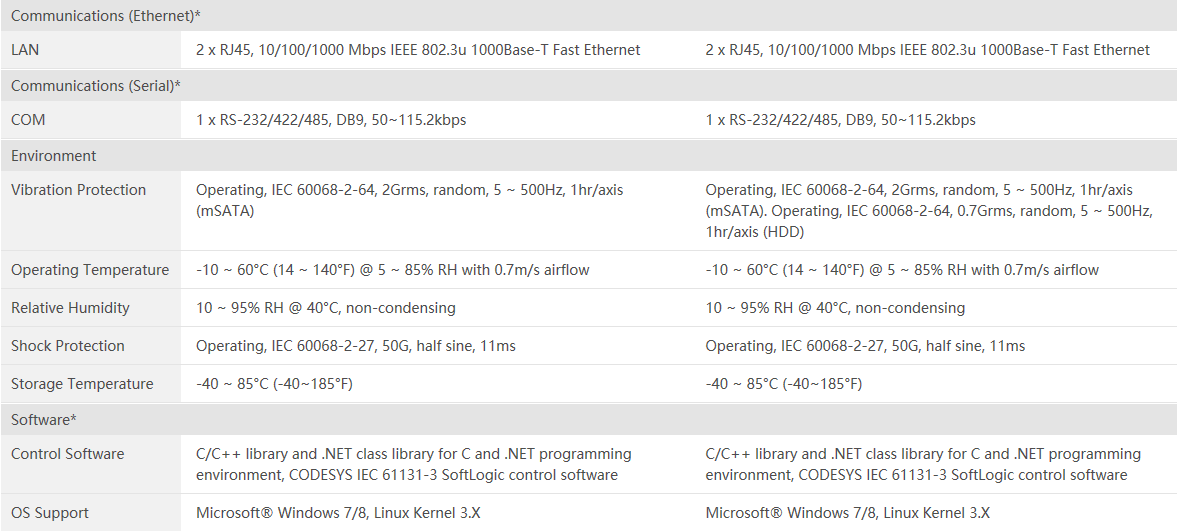Select the Vibration Protection row label
1177x531 pixels.
click(x=78, y=190)
